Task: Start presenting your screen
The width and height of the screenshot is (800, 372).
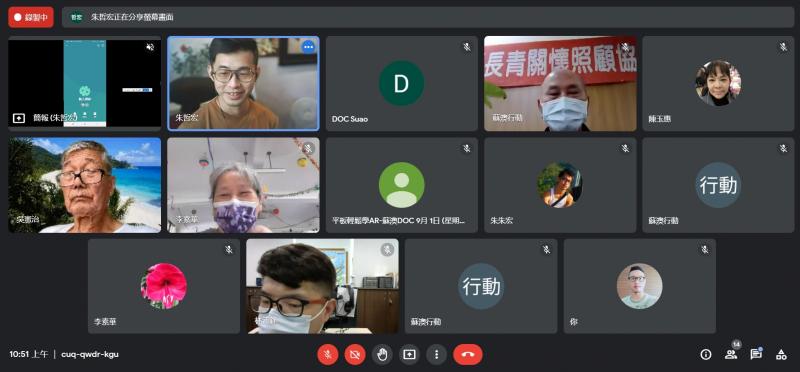Action: [x=409, y=354]
